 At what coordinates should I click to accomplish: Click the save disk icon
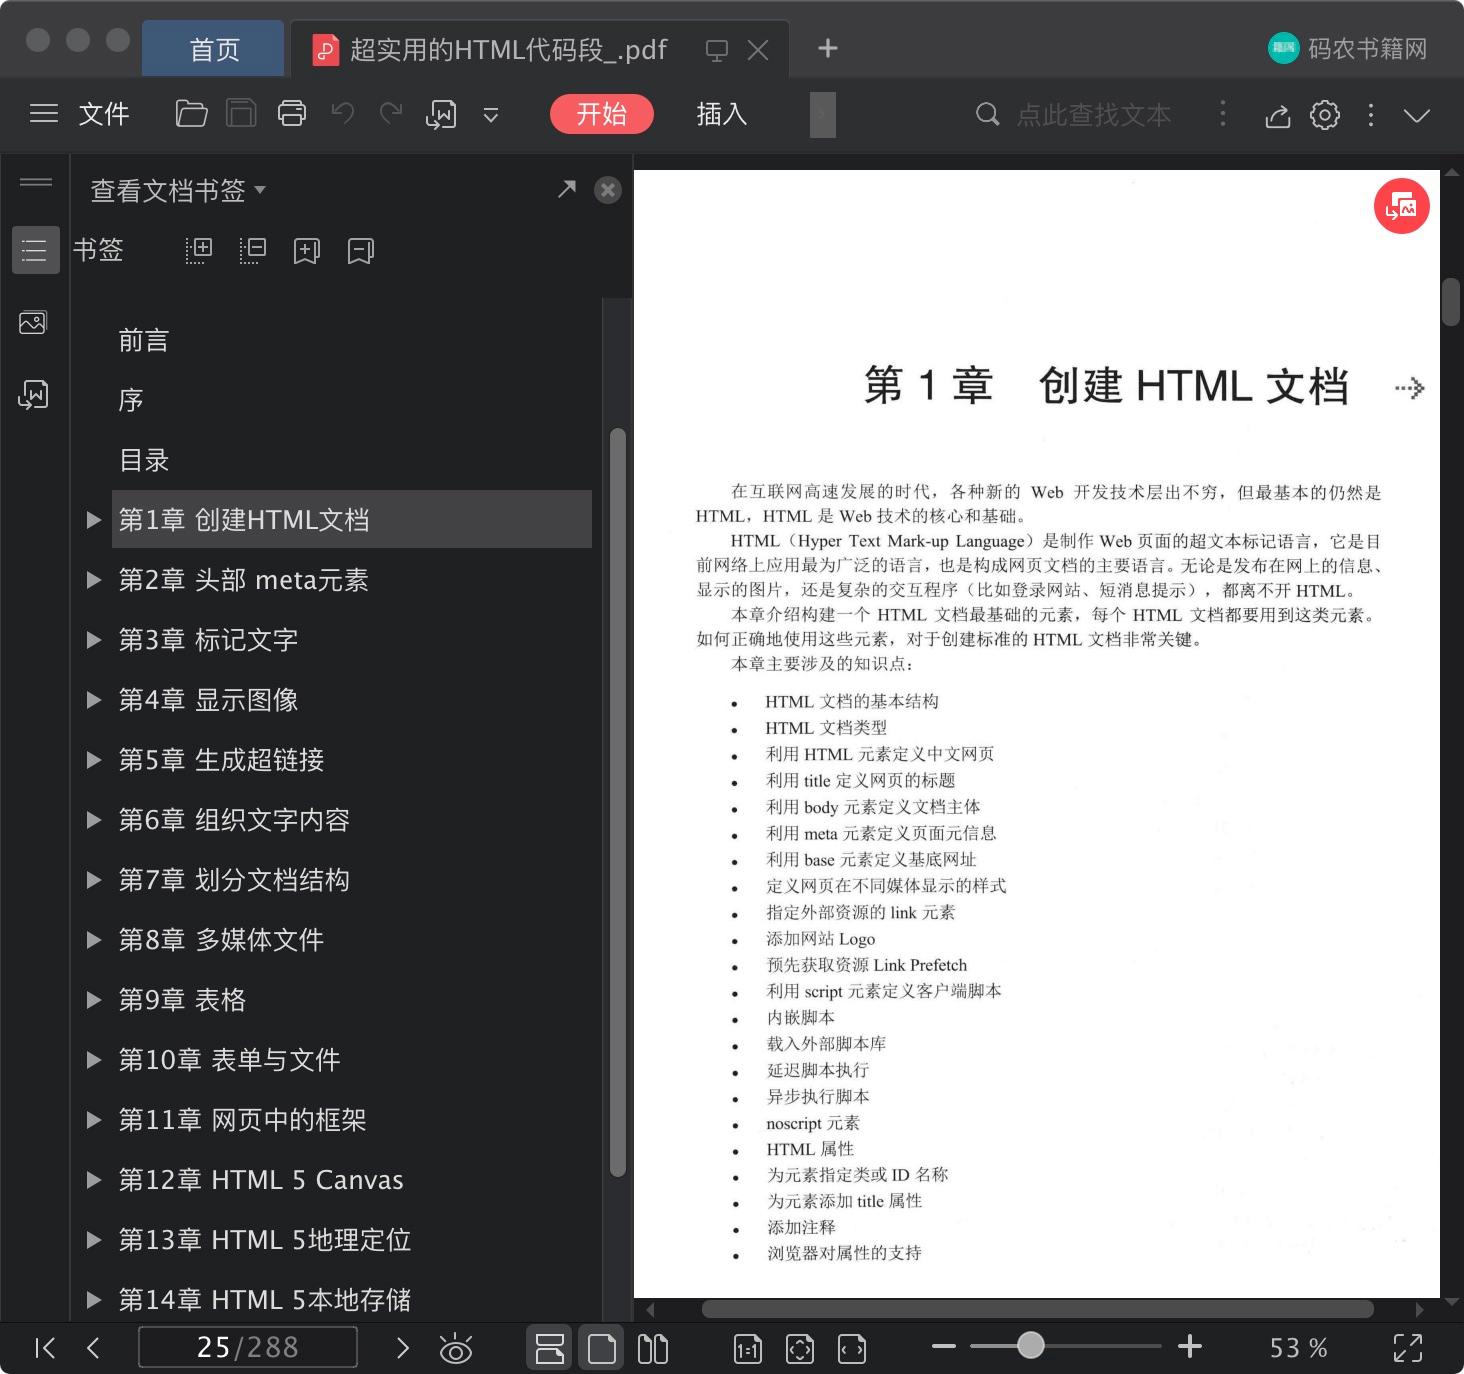(x=241, y=114)
